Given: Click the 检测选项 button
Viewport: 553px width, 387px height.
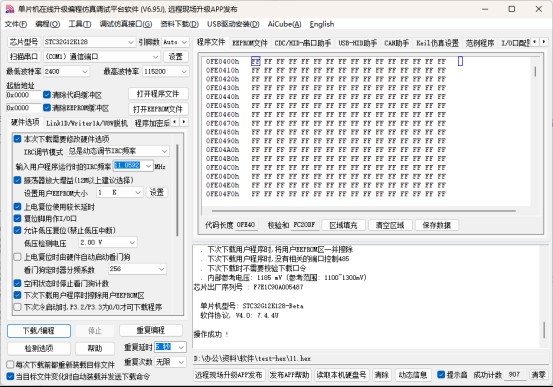Looking at the screenshot, I should point(39,349).
